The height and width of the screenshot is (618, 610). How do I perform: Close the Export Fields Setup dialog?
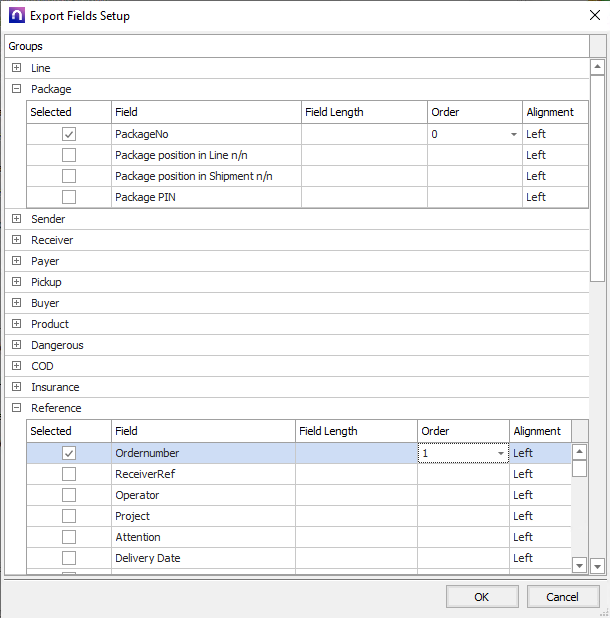584,15
